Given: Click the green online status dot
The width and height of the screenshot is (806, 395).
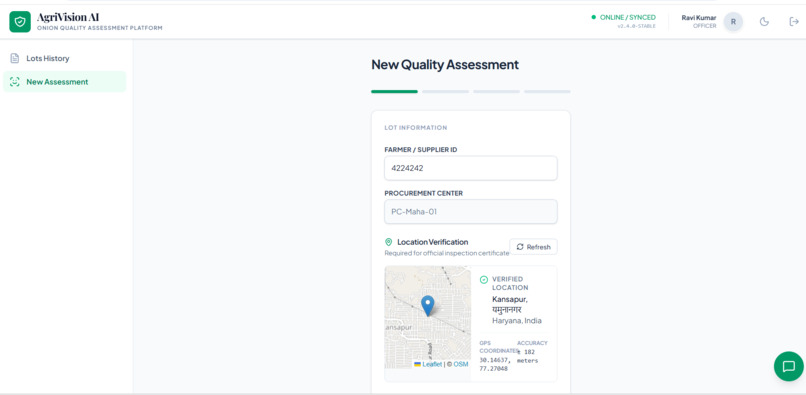Looking at the screenshot, I should (594, 17).
